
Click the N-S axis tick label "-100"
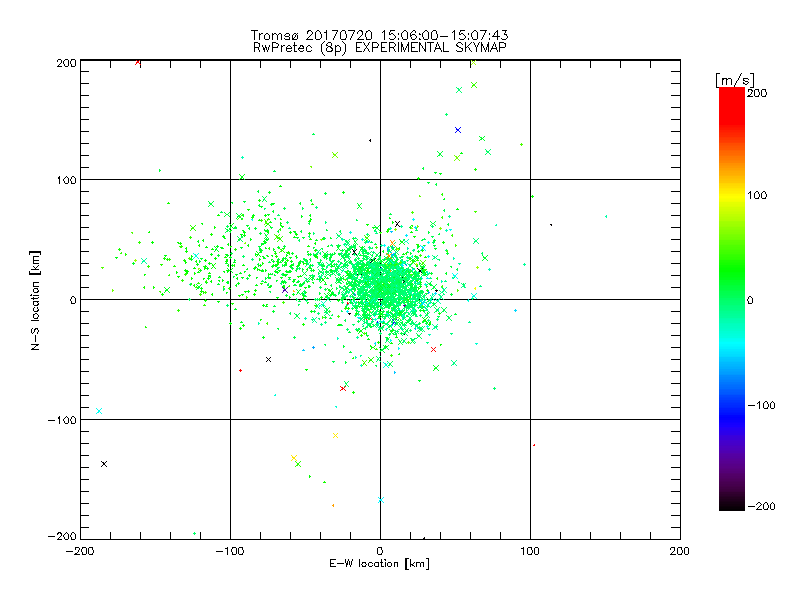(x=62, y=420)
